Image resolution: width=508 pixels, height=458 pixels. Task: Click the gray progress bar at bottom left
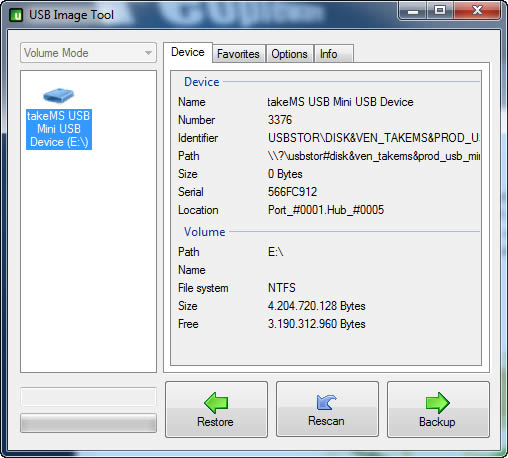tap(88, 423)
